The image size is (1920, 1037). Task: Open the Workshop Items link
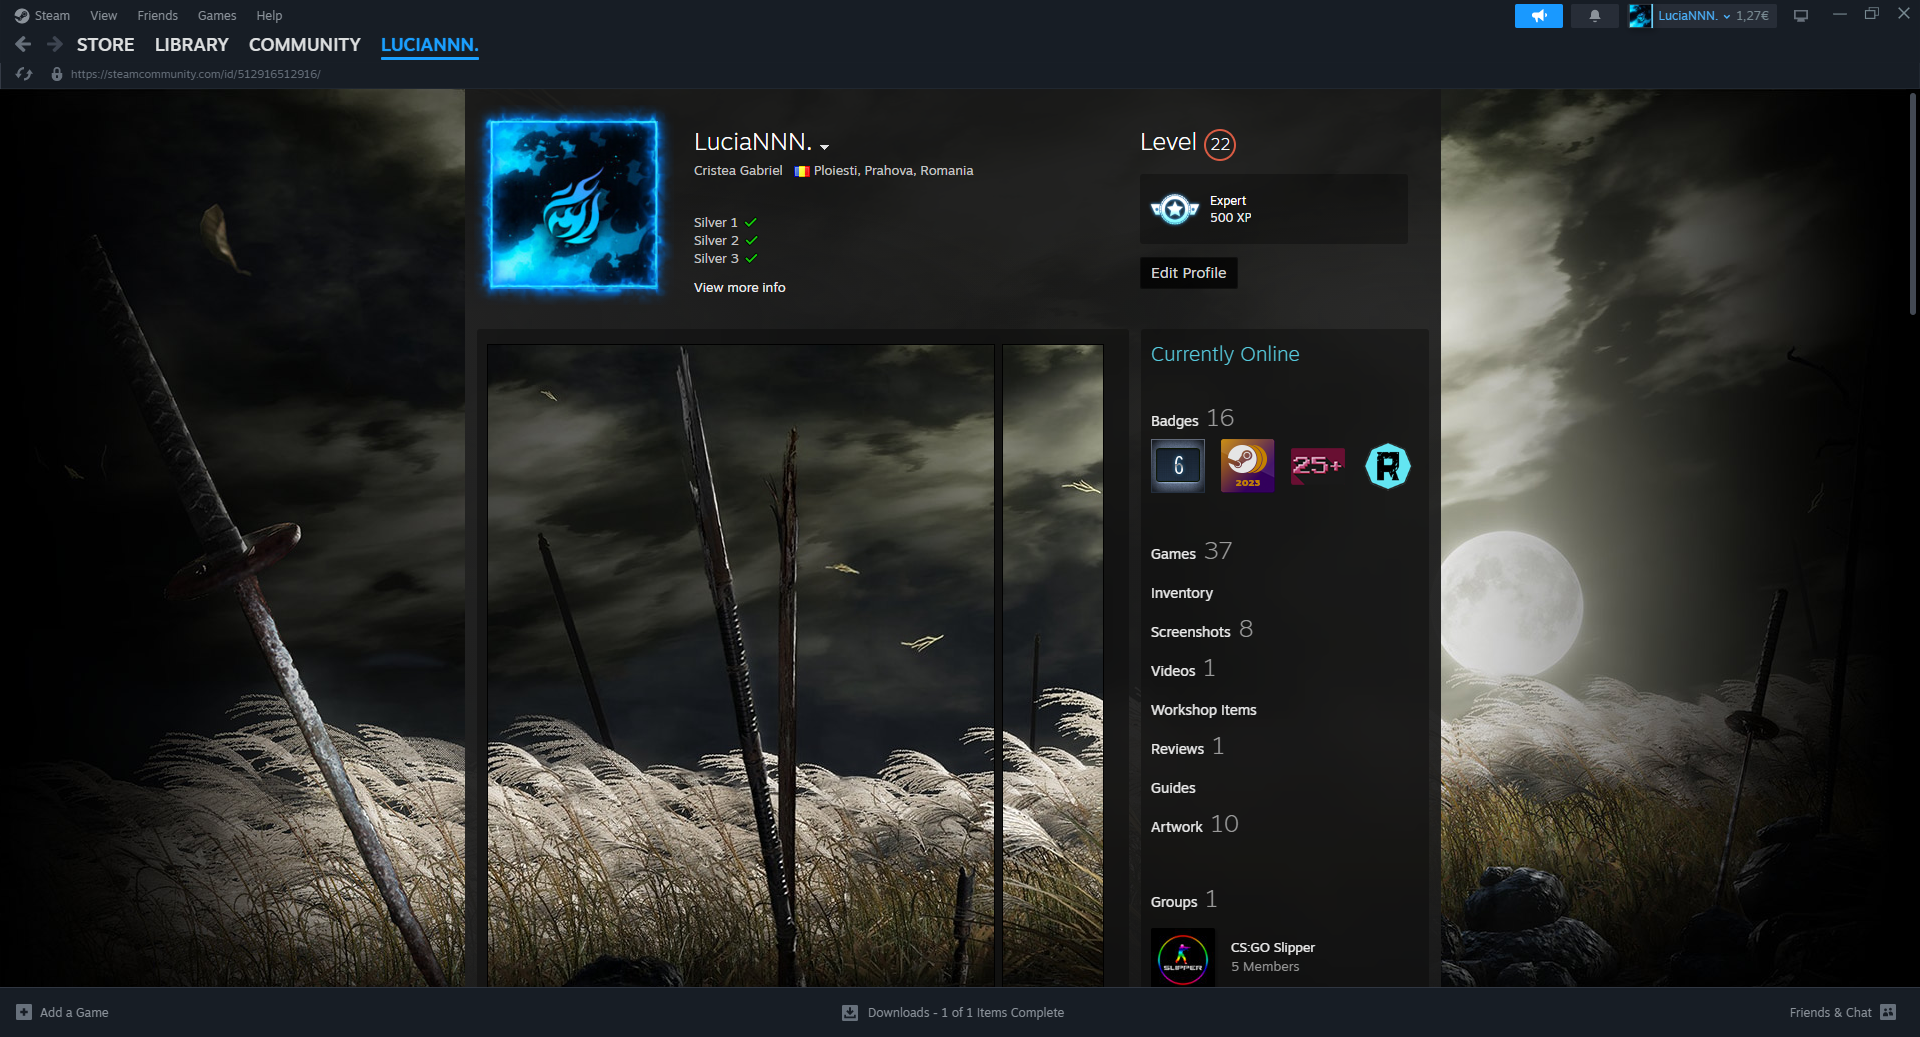(x=1203, y=710)
